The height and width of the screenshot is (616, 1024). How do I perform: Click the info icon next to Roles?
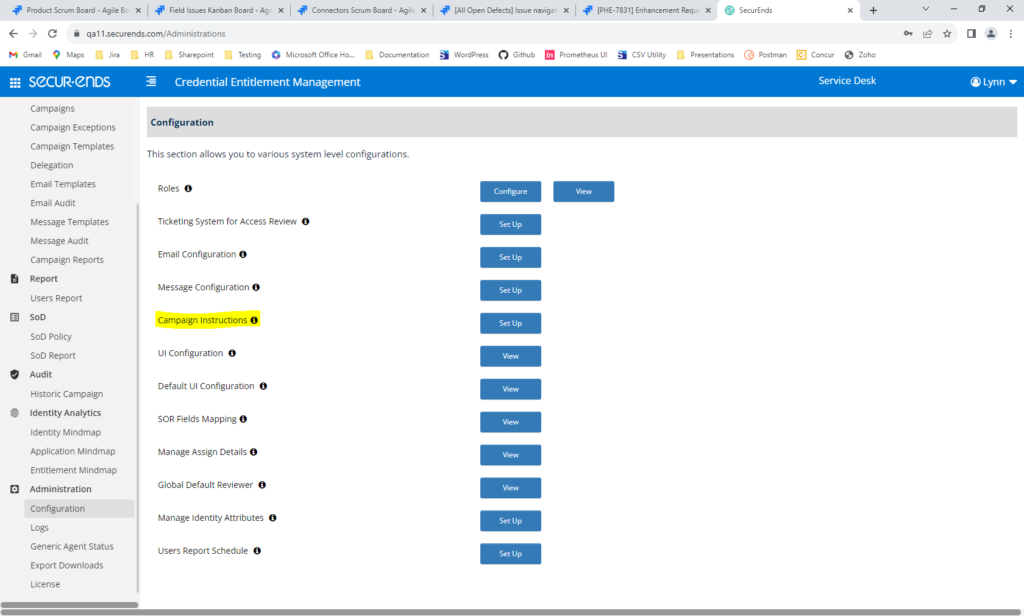click(188, 189)
